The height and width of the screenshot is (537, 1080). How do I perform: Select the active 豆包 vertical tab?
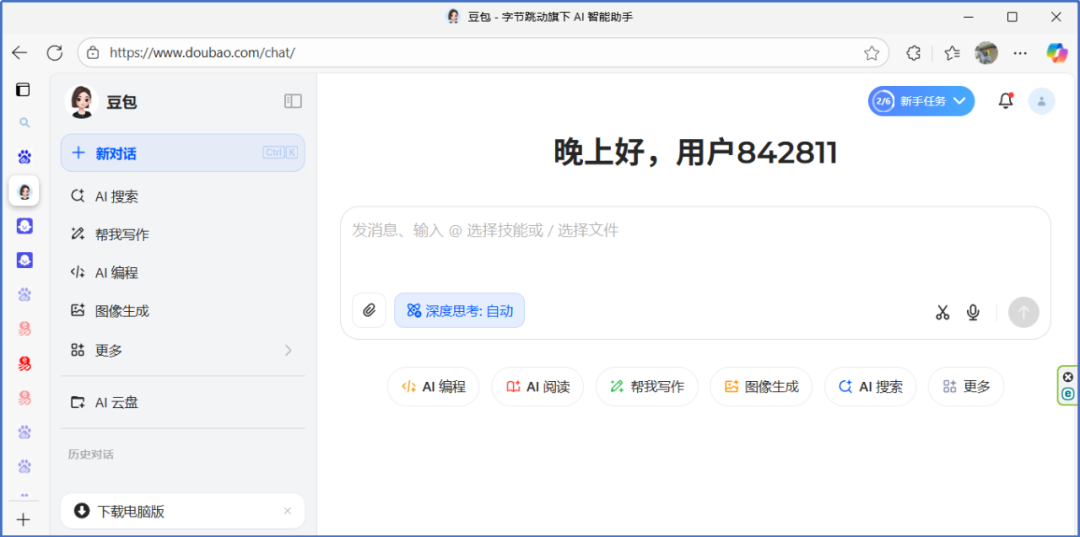tap(24, 191)
